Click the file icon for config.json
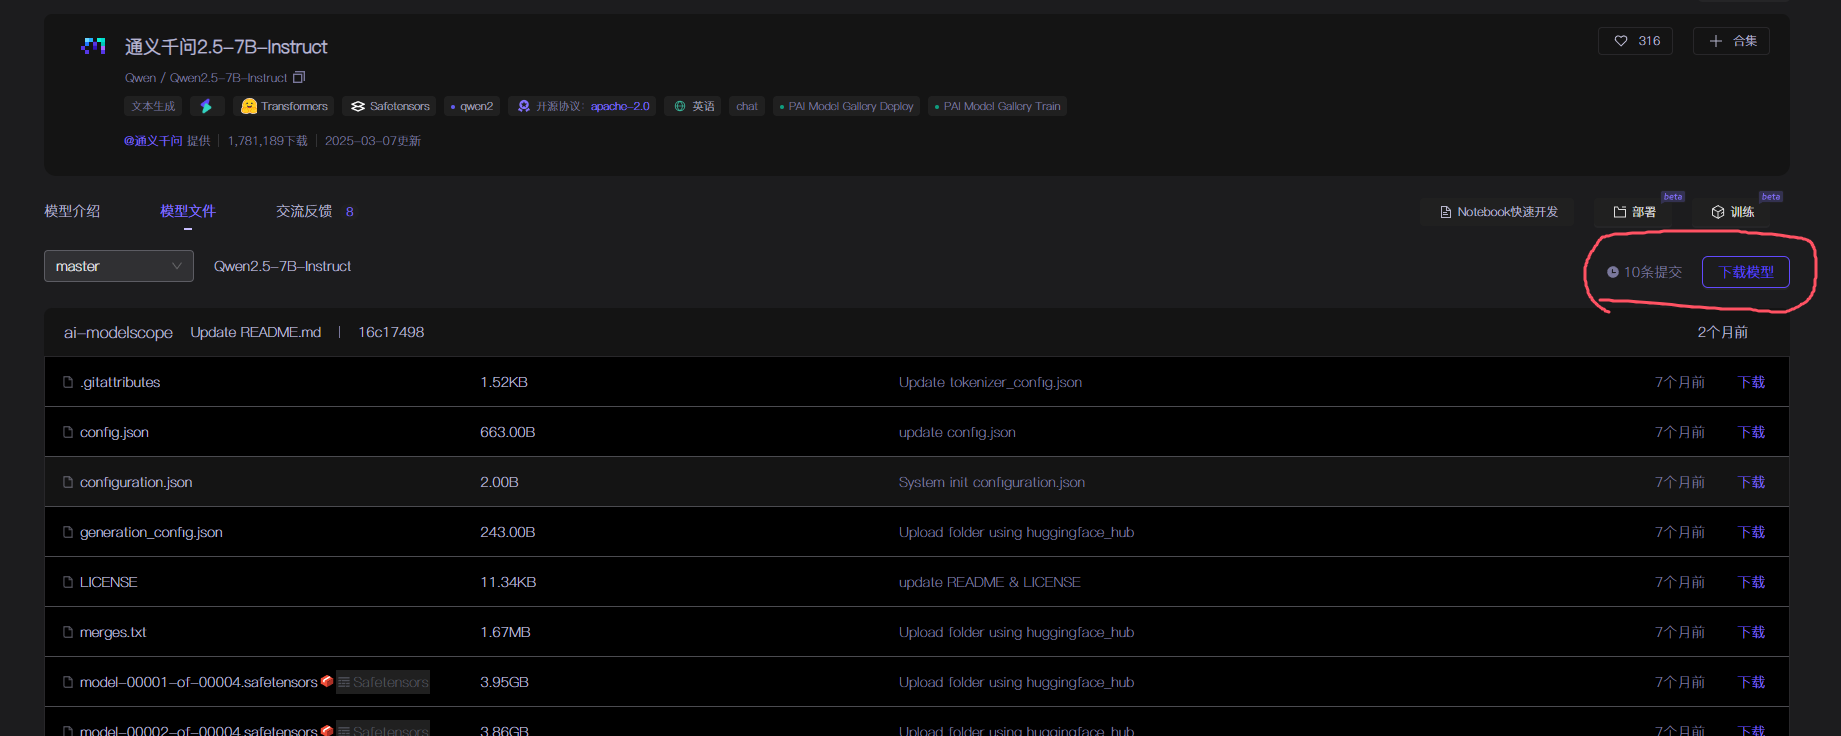Screen dimensions: 1841x736 tap(68, 432)
